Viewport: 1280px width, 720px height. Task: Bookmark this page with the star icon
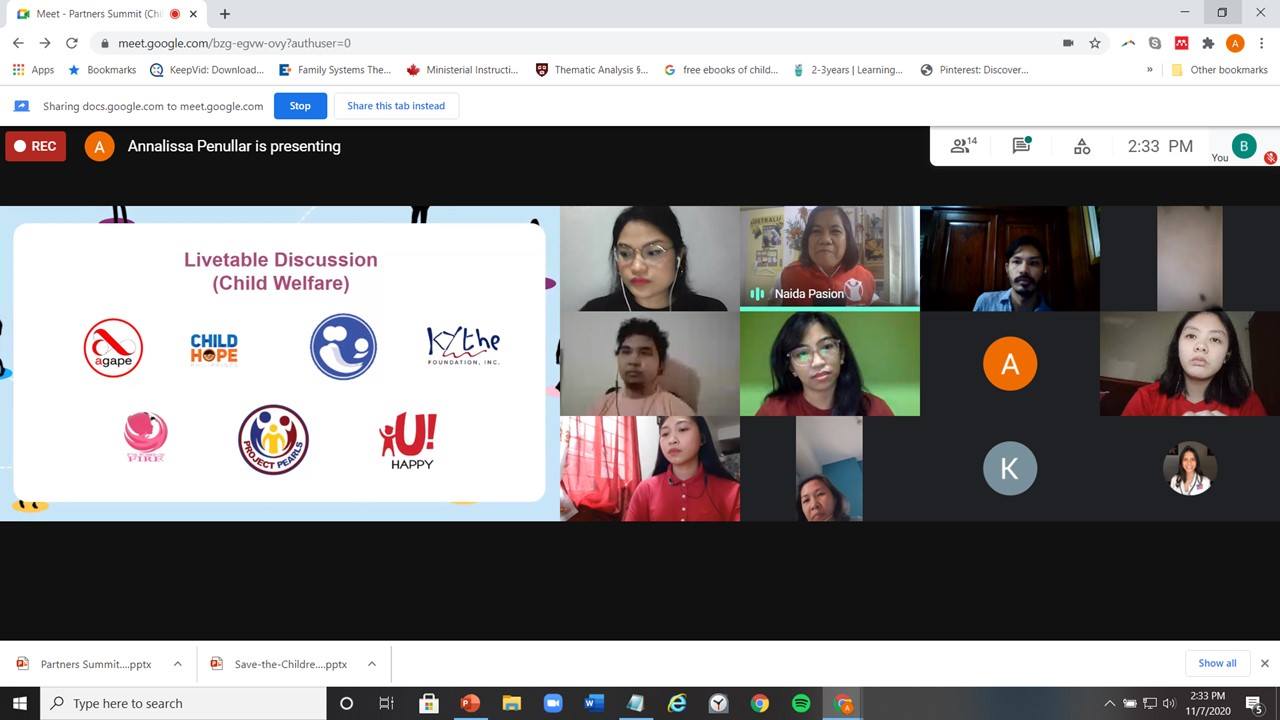tap(1095, 43)
